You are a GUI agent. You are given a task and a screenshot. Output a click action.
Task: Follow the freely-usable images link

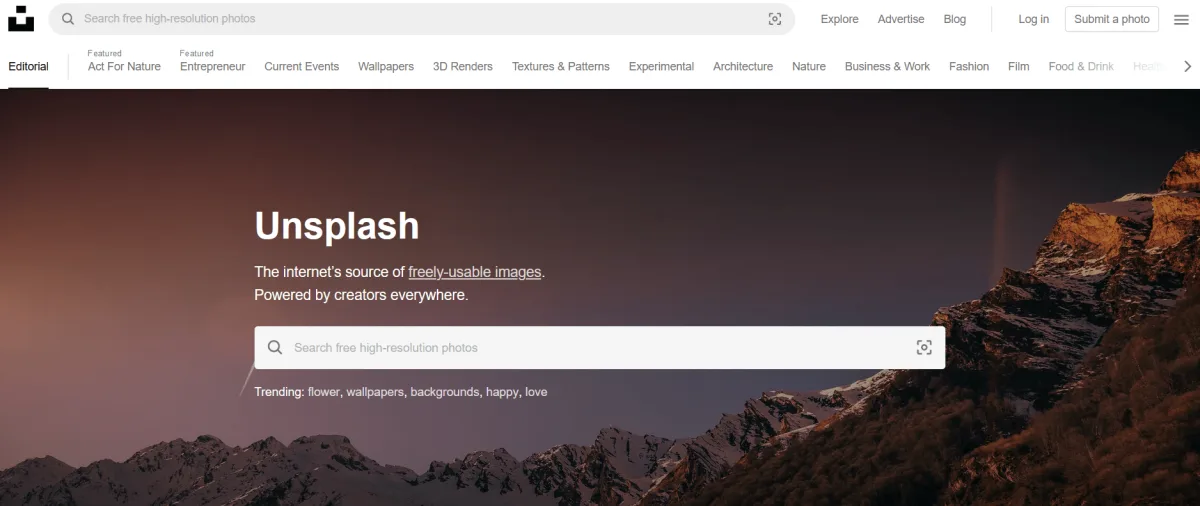pos(474,271)
